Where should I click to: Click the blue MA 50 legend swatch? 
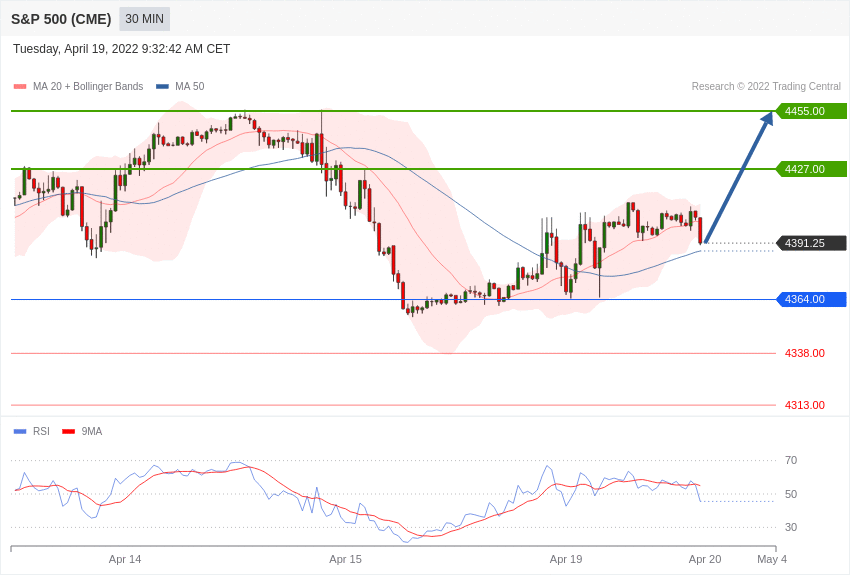coord(162,86)
